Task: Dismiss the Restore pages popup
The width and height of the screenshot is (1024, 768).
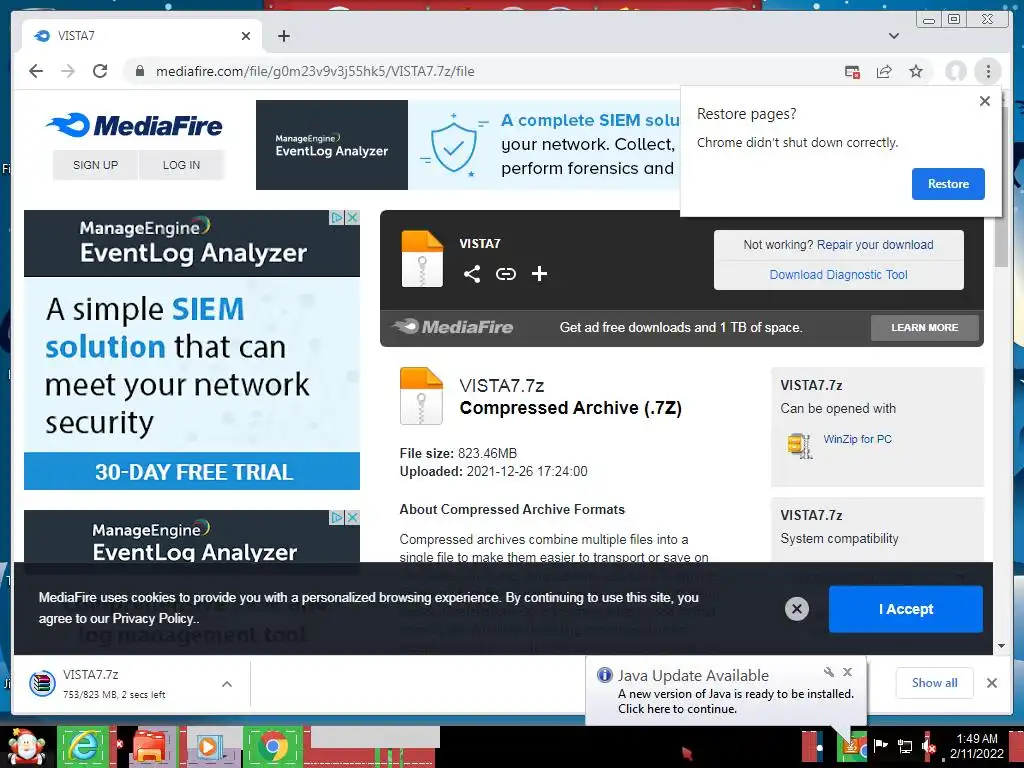Action: (985, 101)
